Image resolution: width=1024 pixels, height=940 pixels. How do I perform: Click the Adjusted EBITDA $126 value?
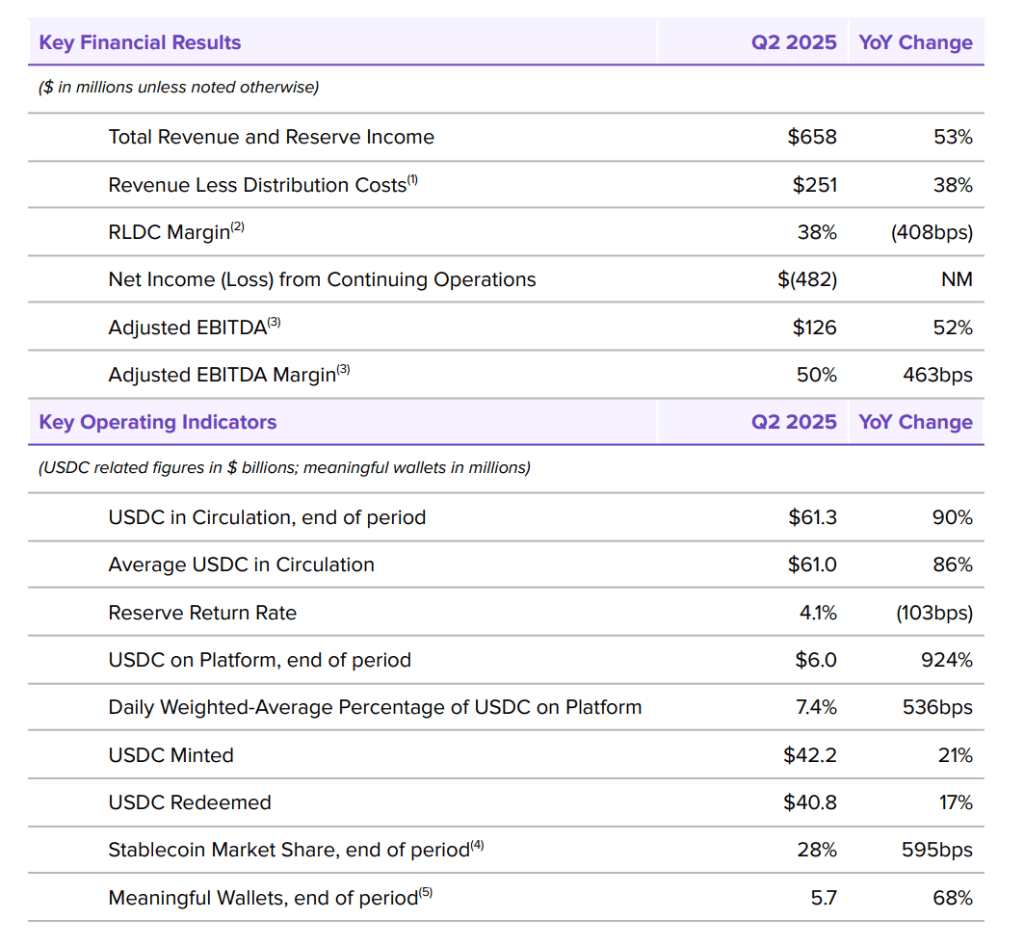(814, 328)
